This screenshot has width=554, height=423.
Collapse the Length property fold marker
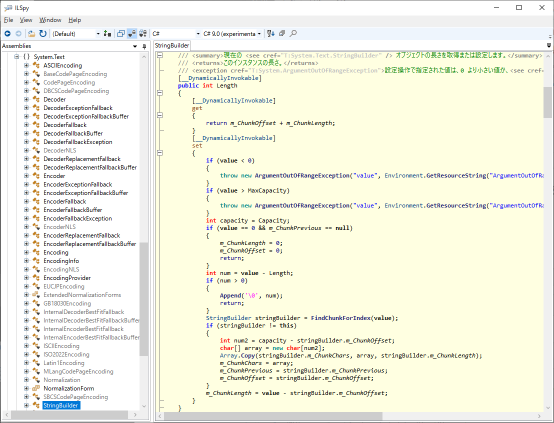pos(160,93)
